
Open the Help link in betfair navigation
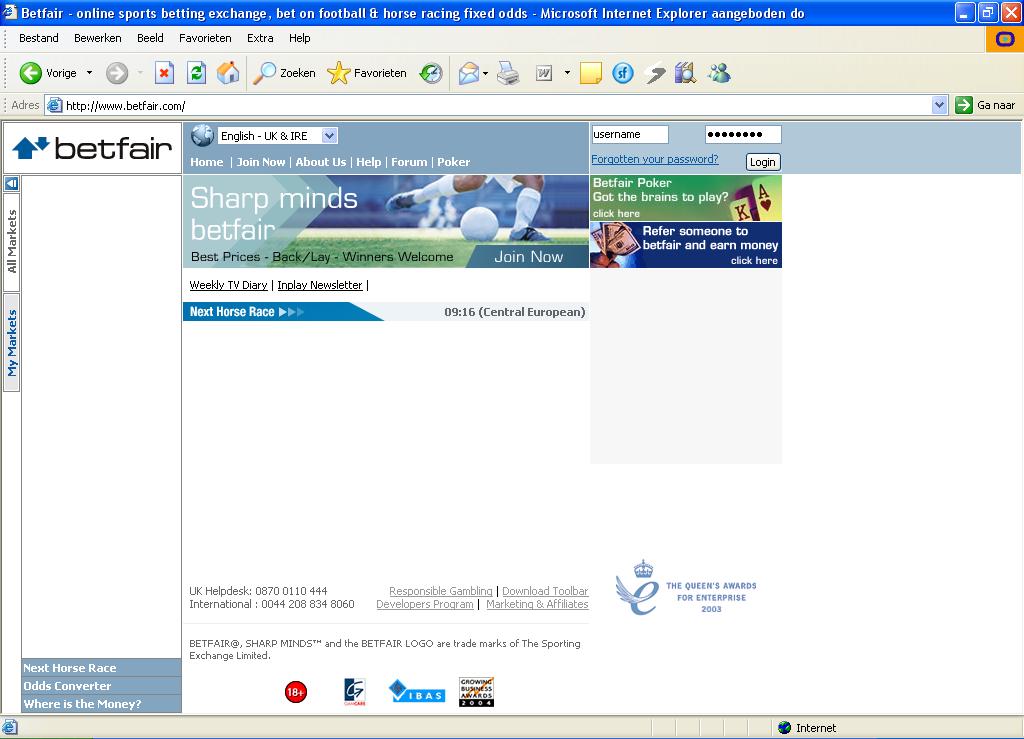368,162
